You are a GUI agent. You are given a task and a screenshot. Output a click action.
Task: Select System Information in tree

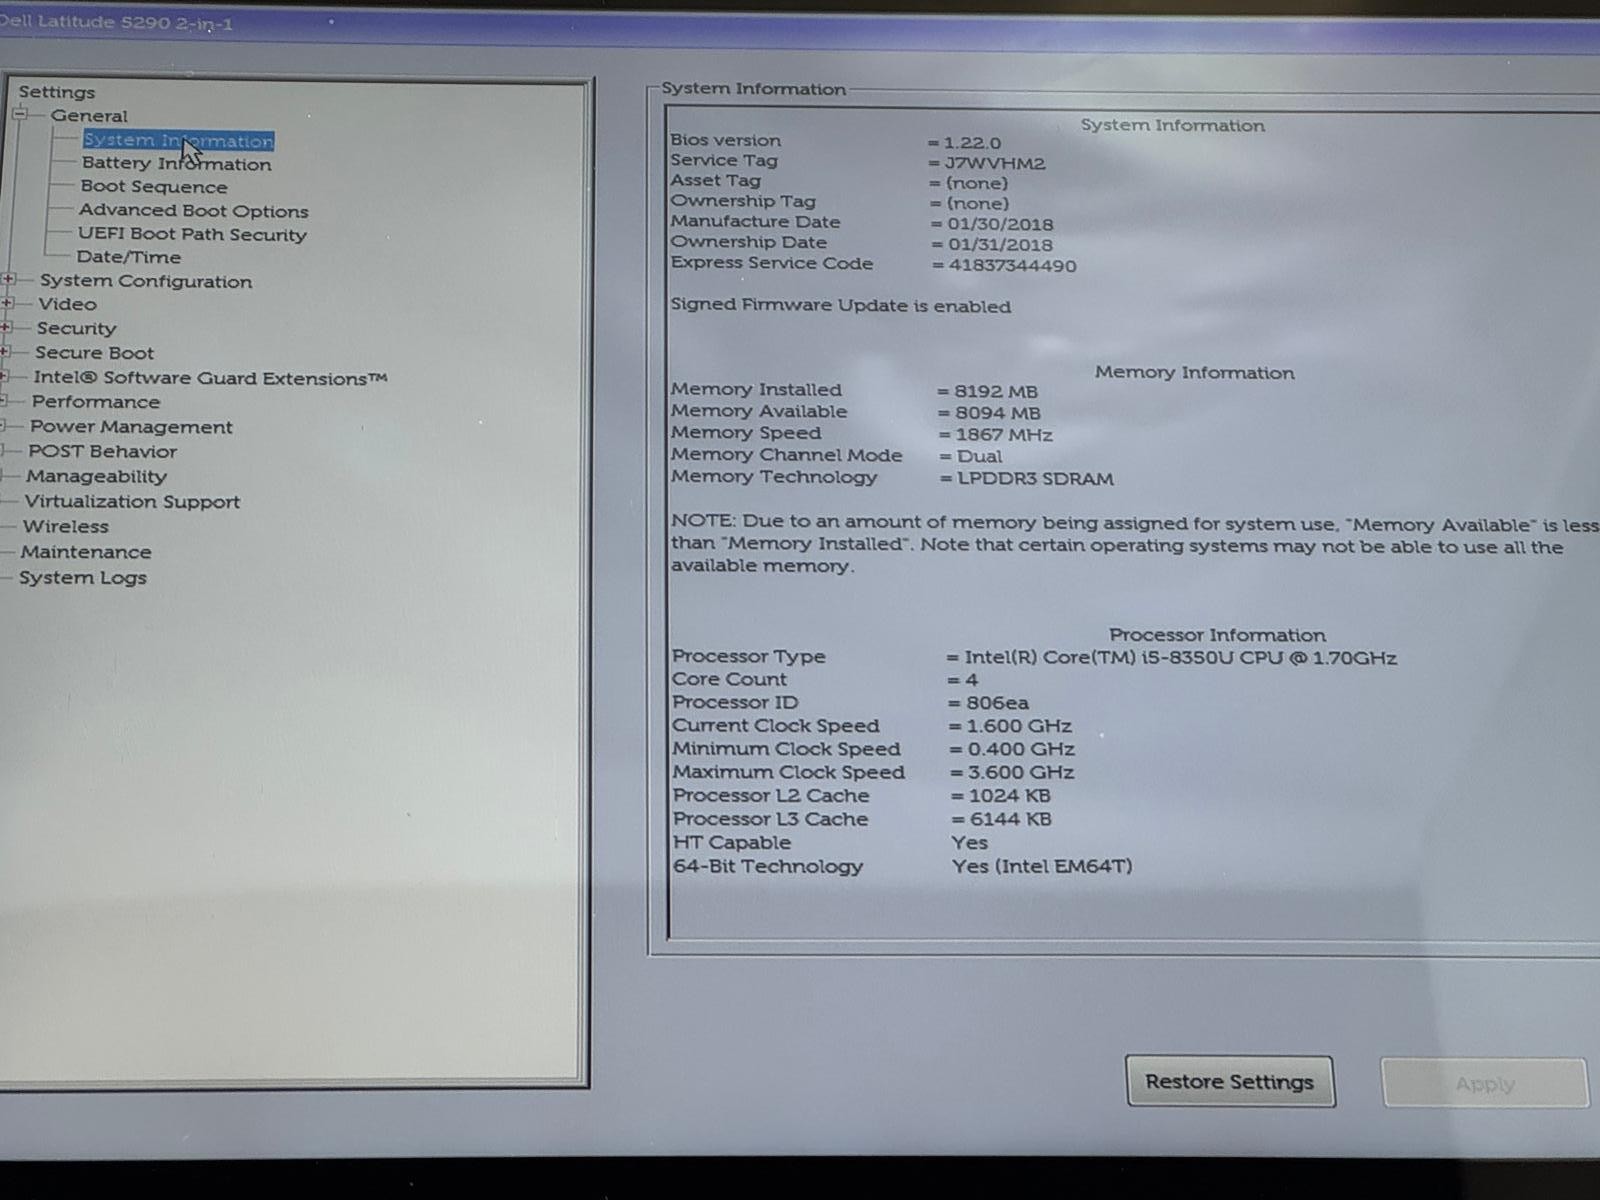178,141
